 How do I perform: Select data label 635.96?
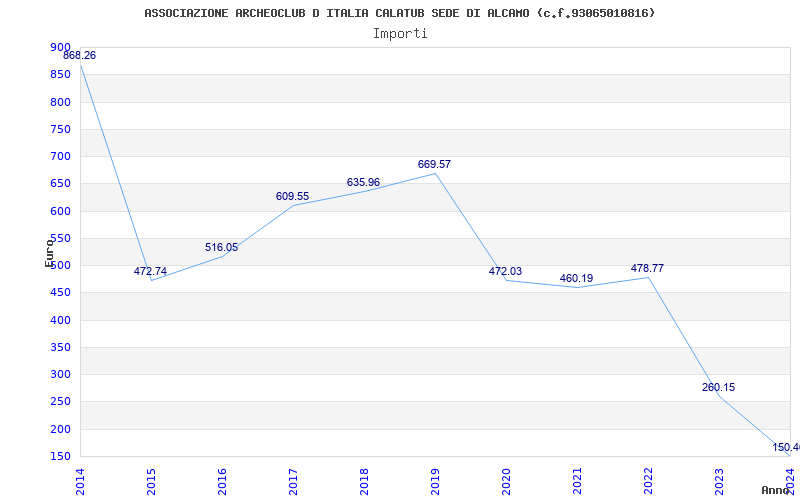click(x=363, y=182)
